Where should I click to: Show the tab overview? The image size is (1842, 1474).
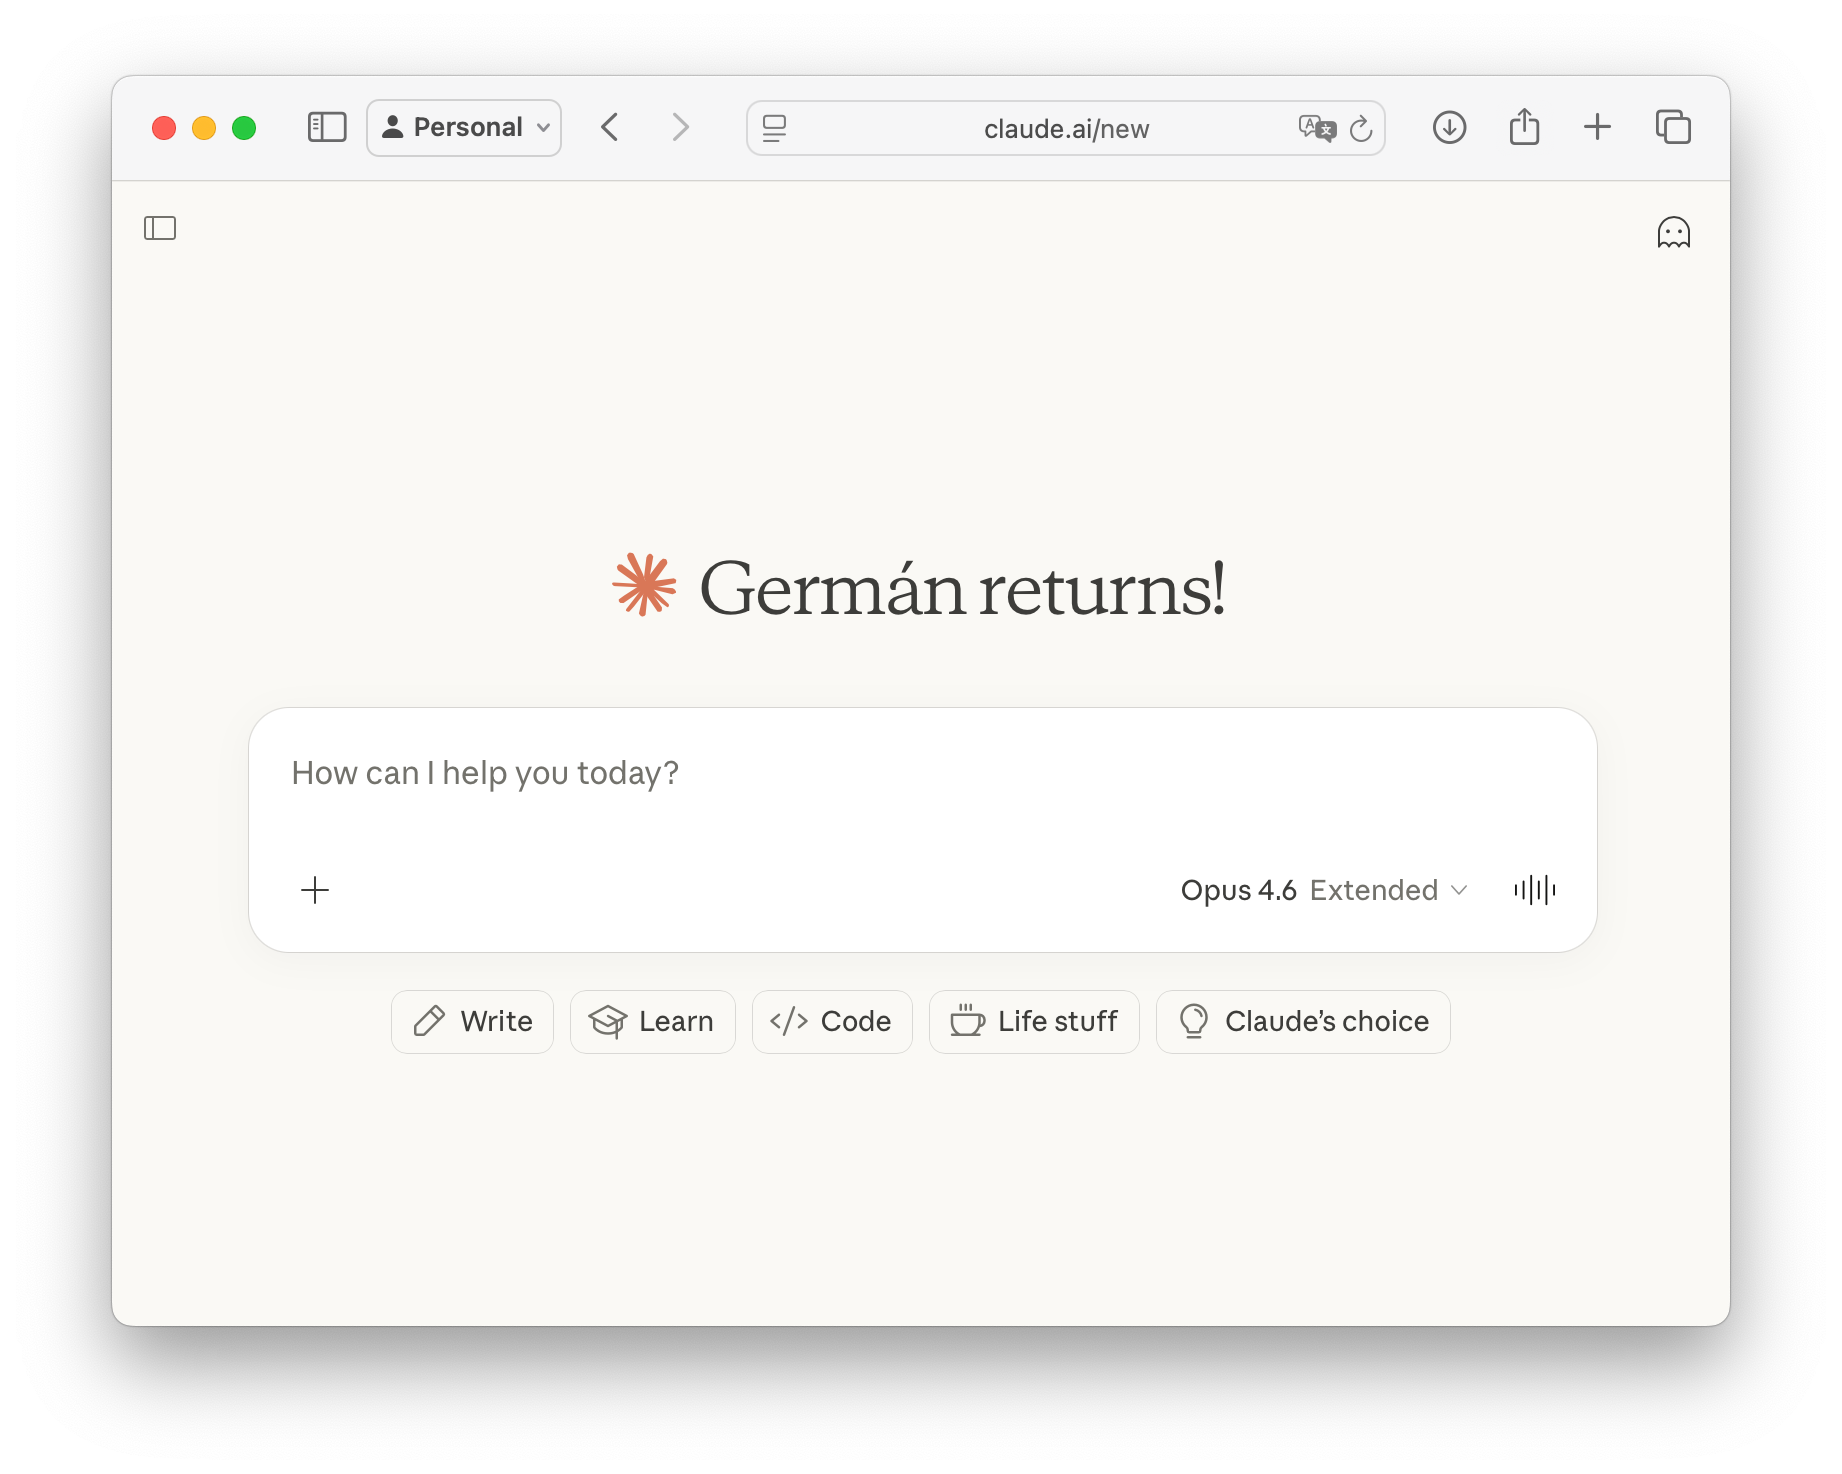[x=1673, y=127]
